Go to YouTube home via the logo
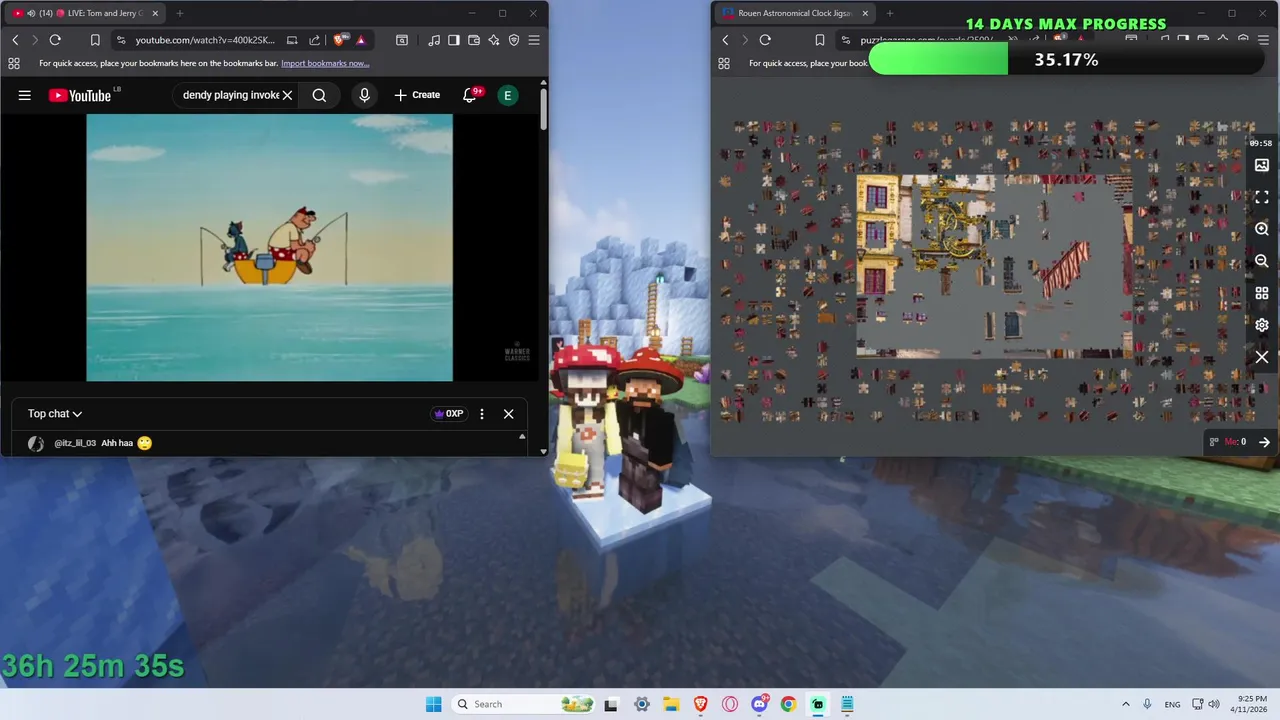Image resolution: width=1280 pixels, height=720 pixels. [x=79, y=95]
